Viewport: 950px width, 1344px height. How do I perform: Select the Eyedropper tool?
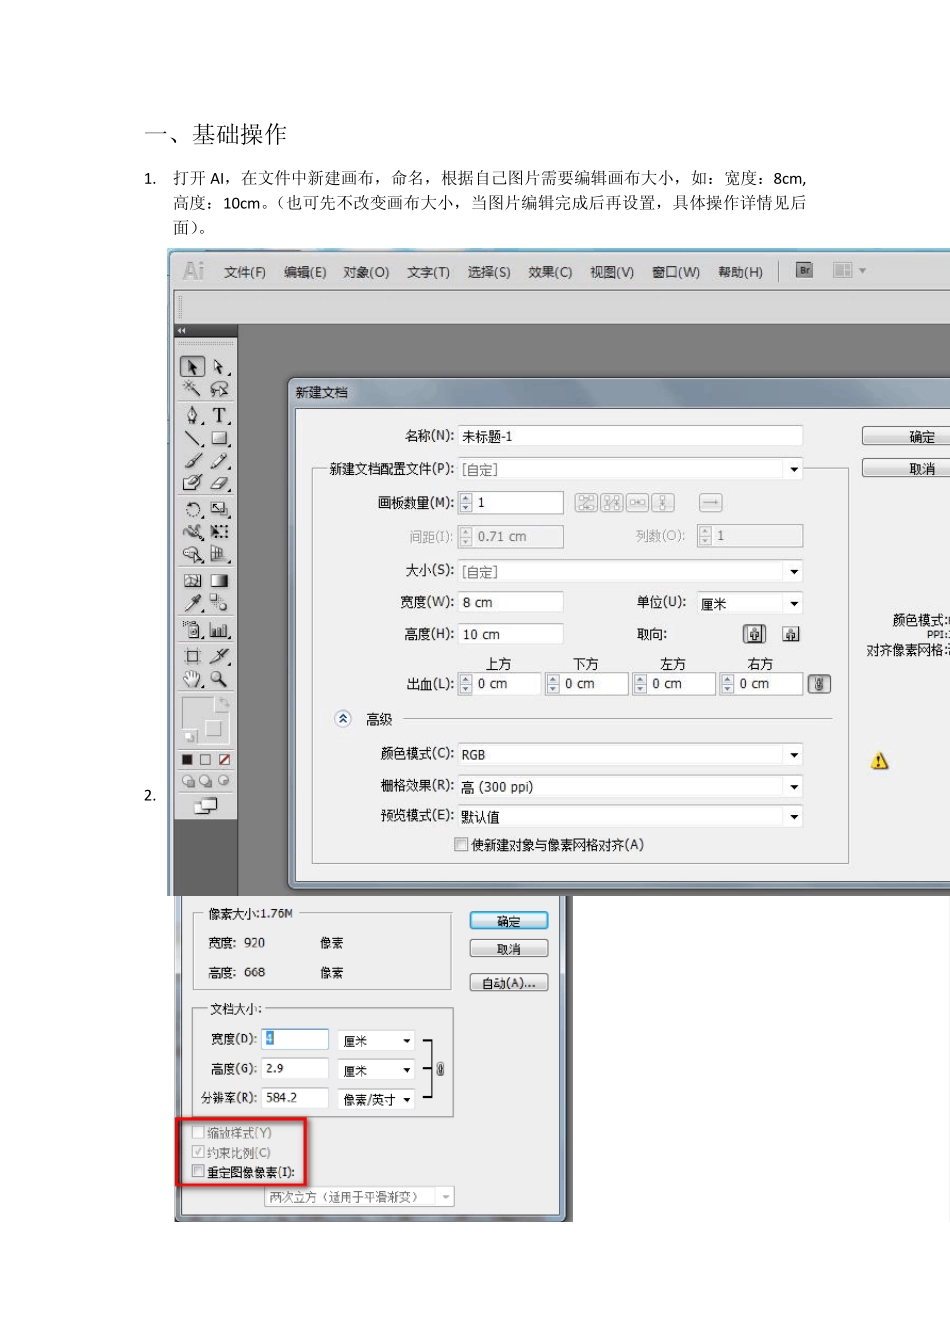pyautogui.click(x=192, y=603)
